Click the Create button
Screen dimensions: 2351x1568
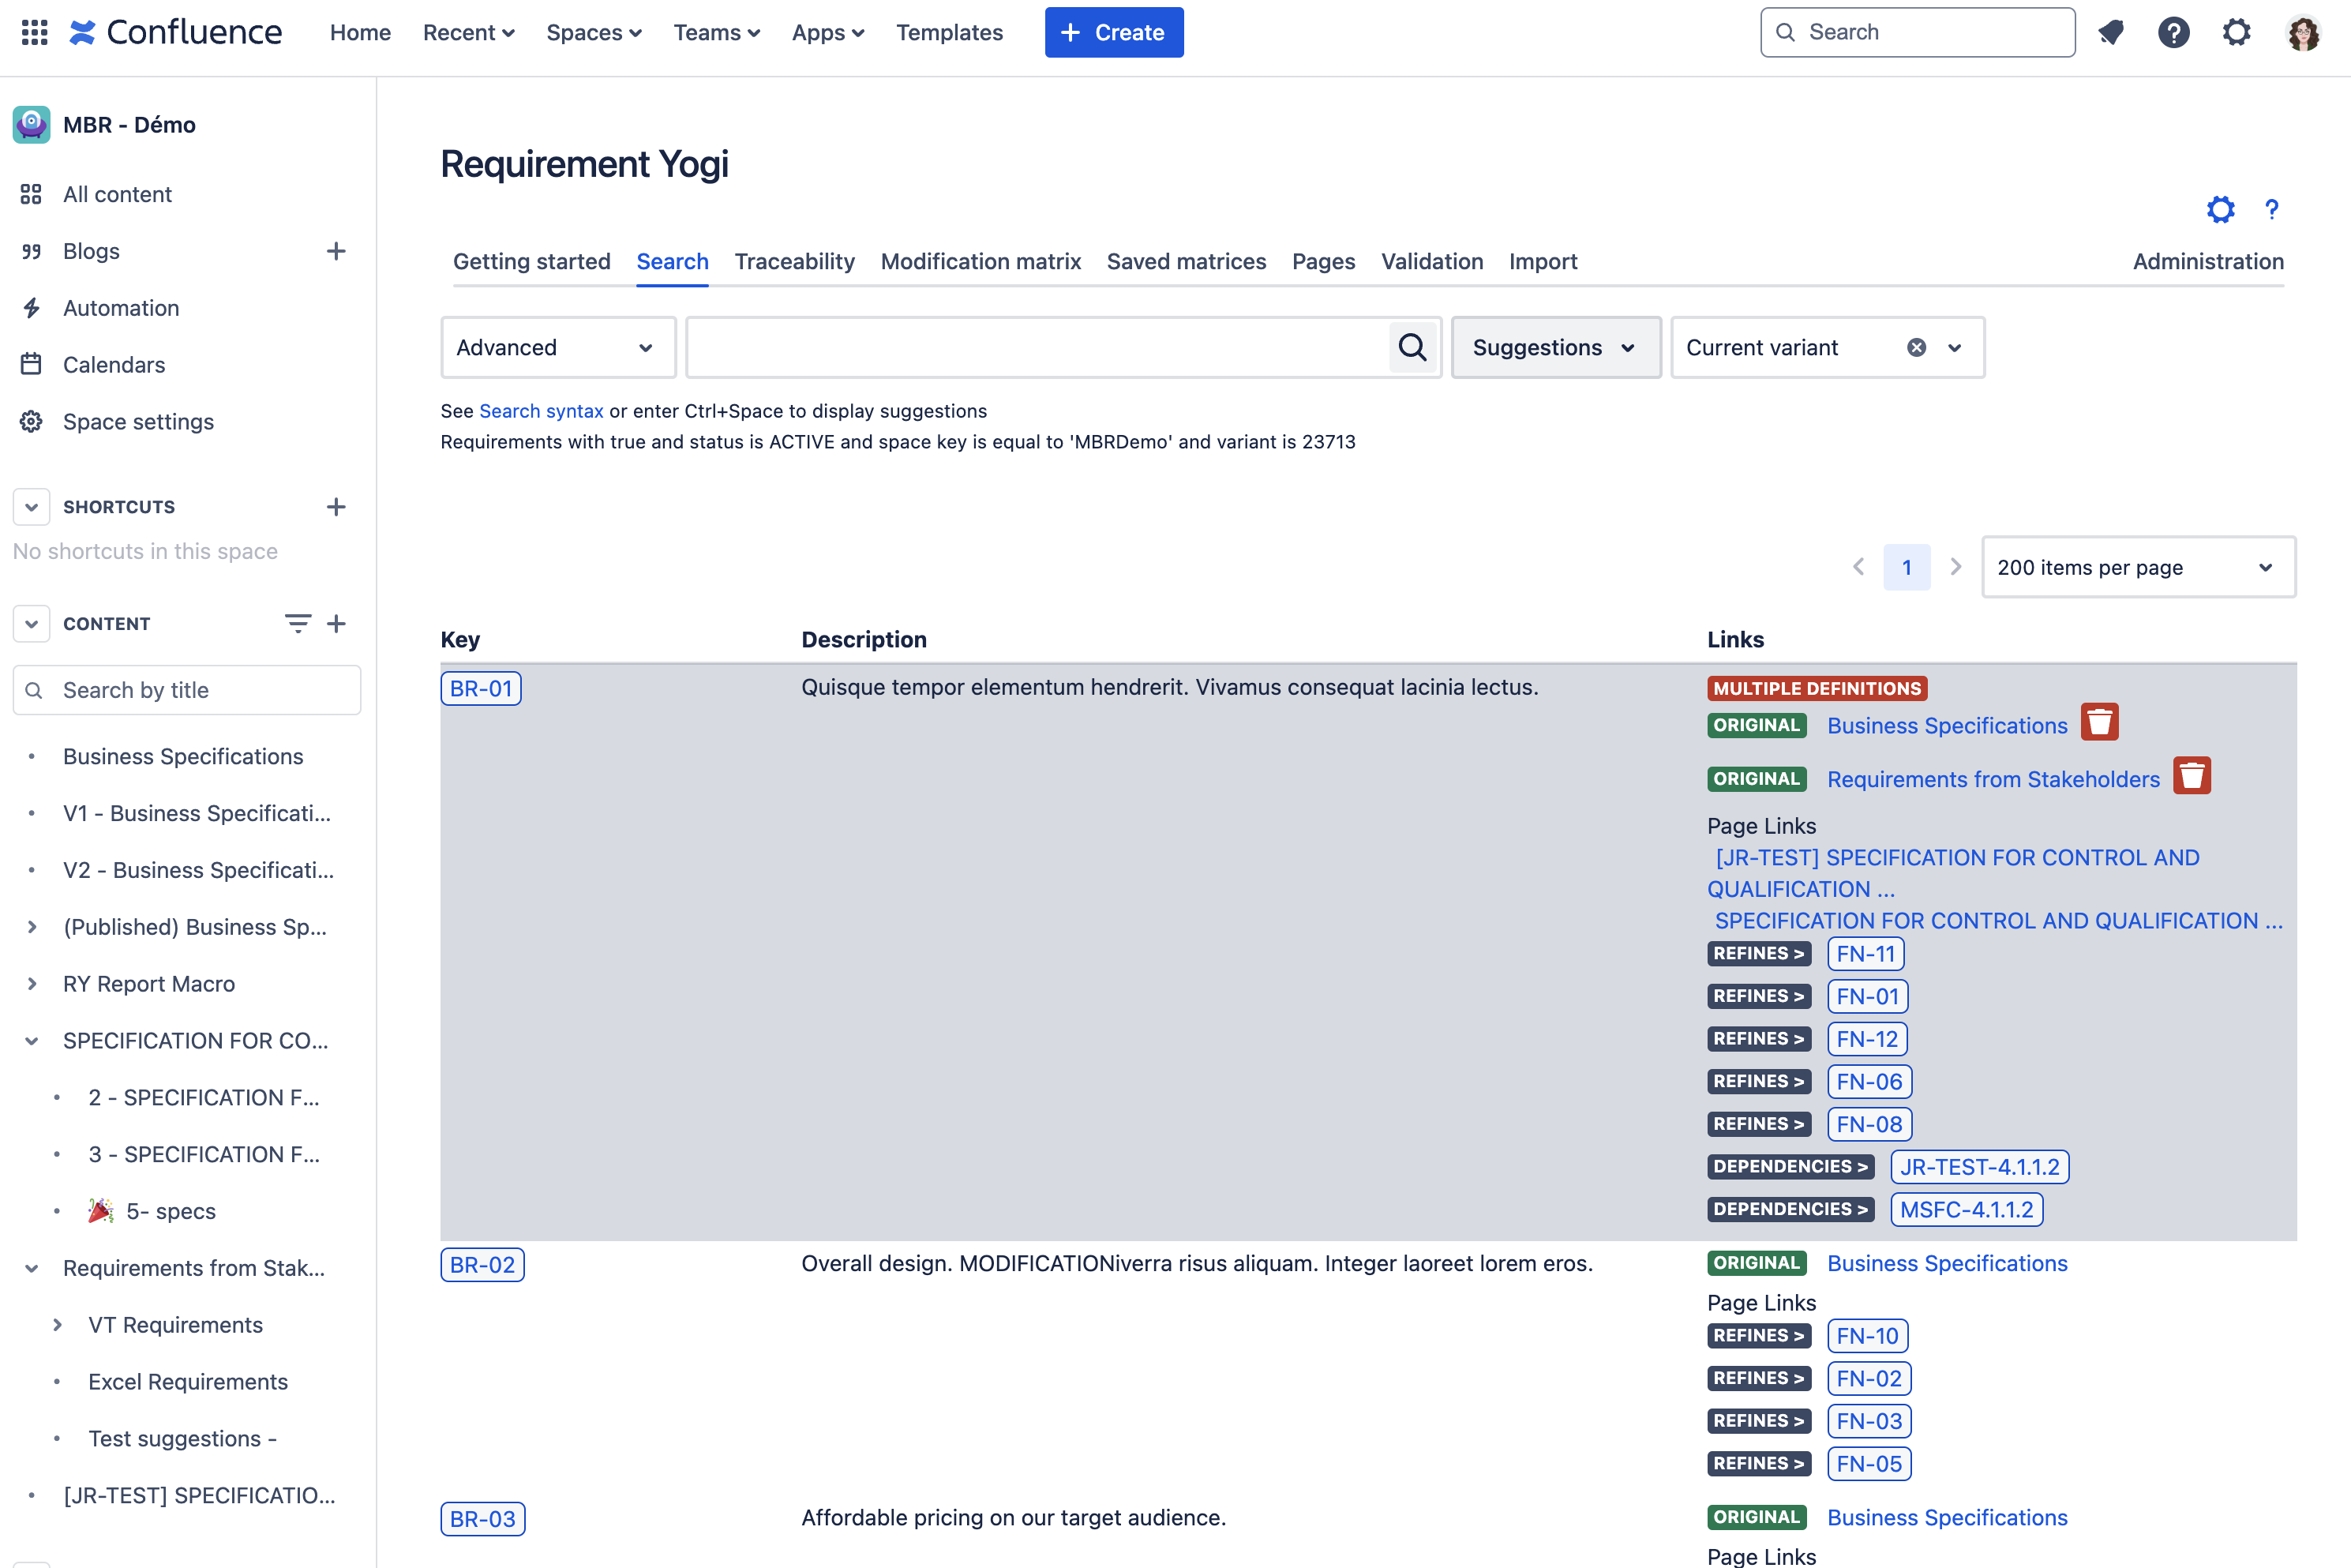point(1113,32)
